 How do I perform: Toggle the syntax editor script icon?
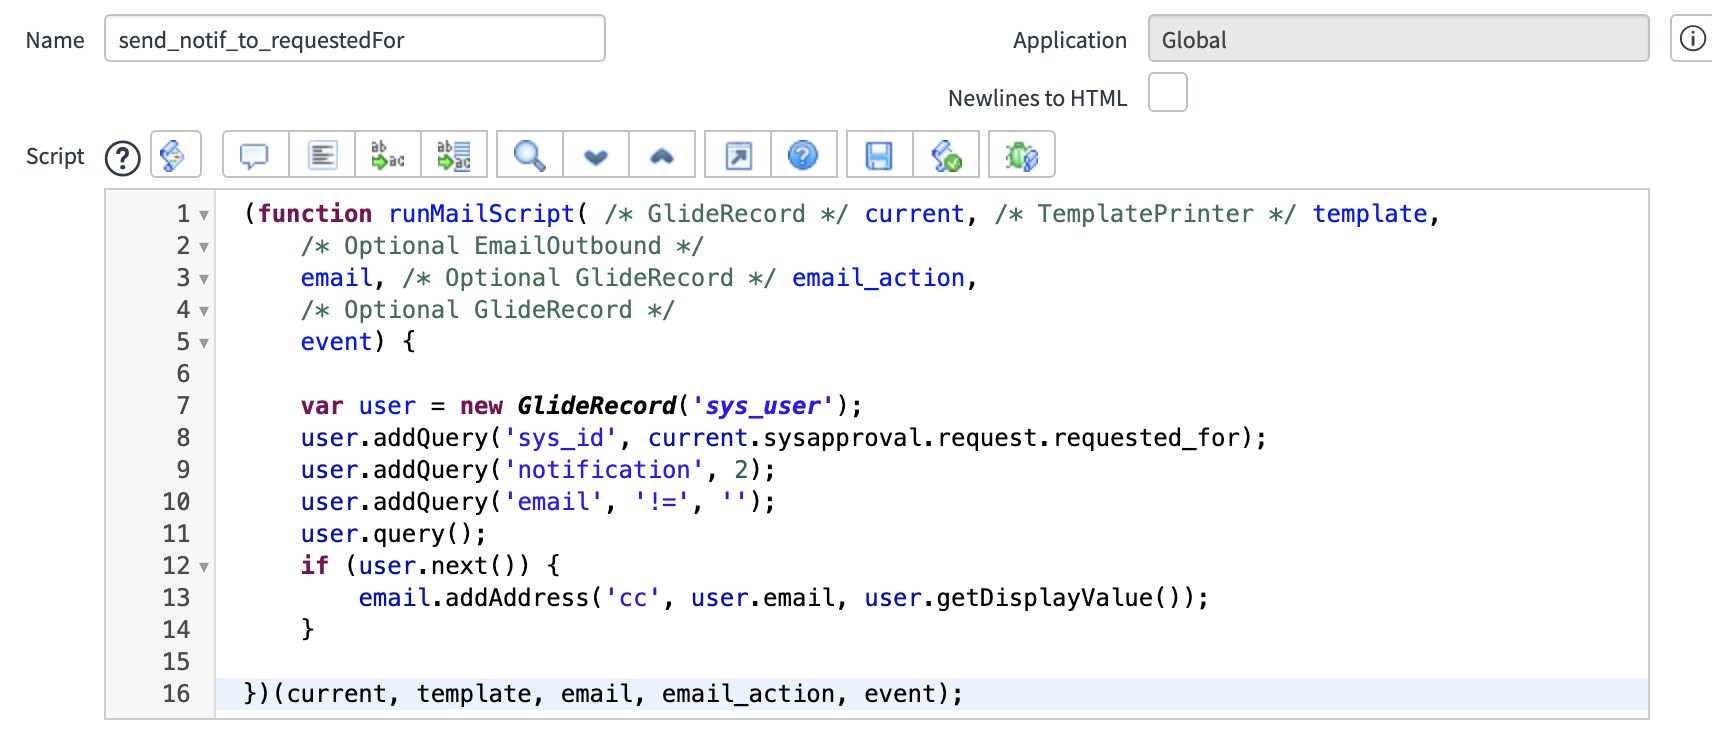(175, 155)
